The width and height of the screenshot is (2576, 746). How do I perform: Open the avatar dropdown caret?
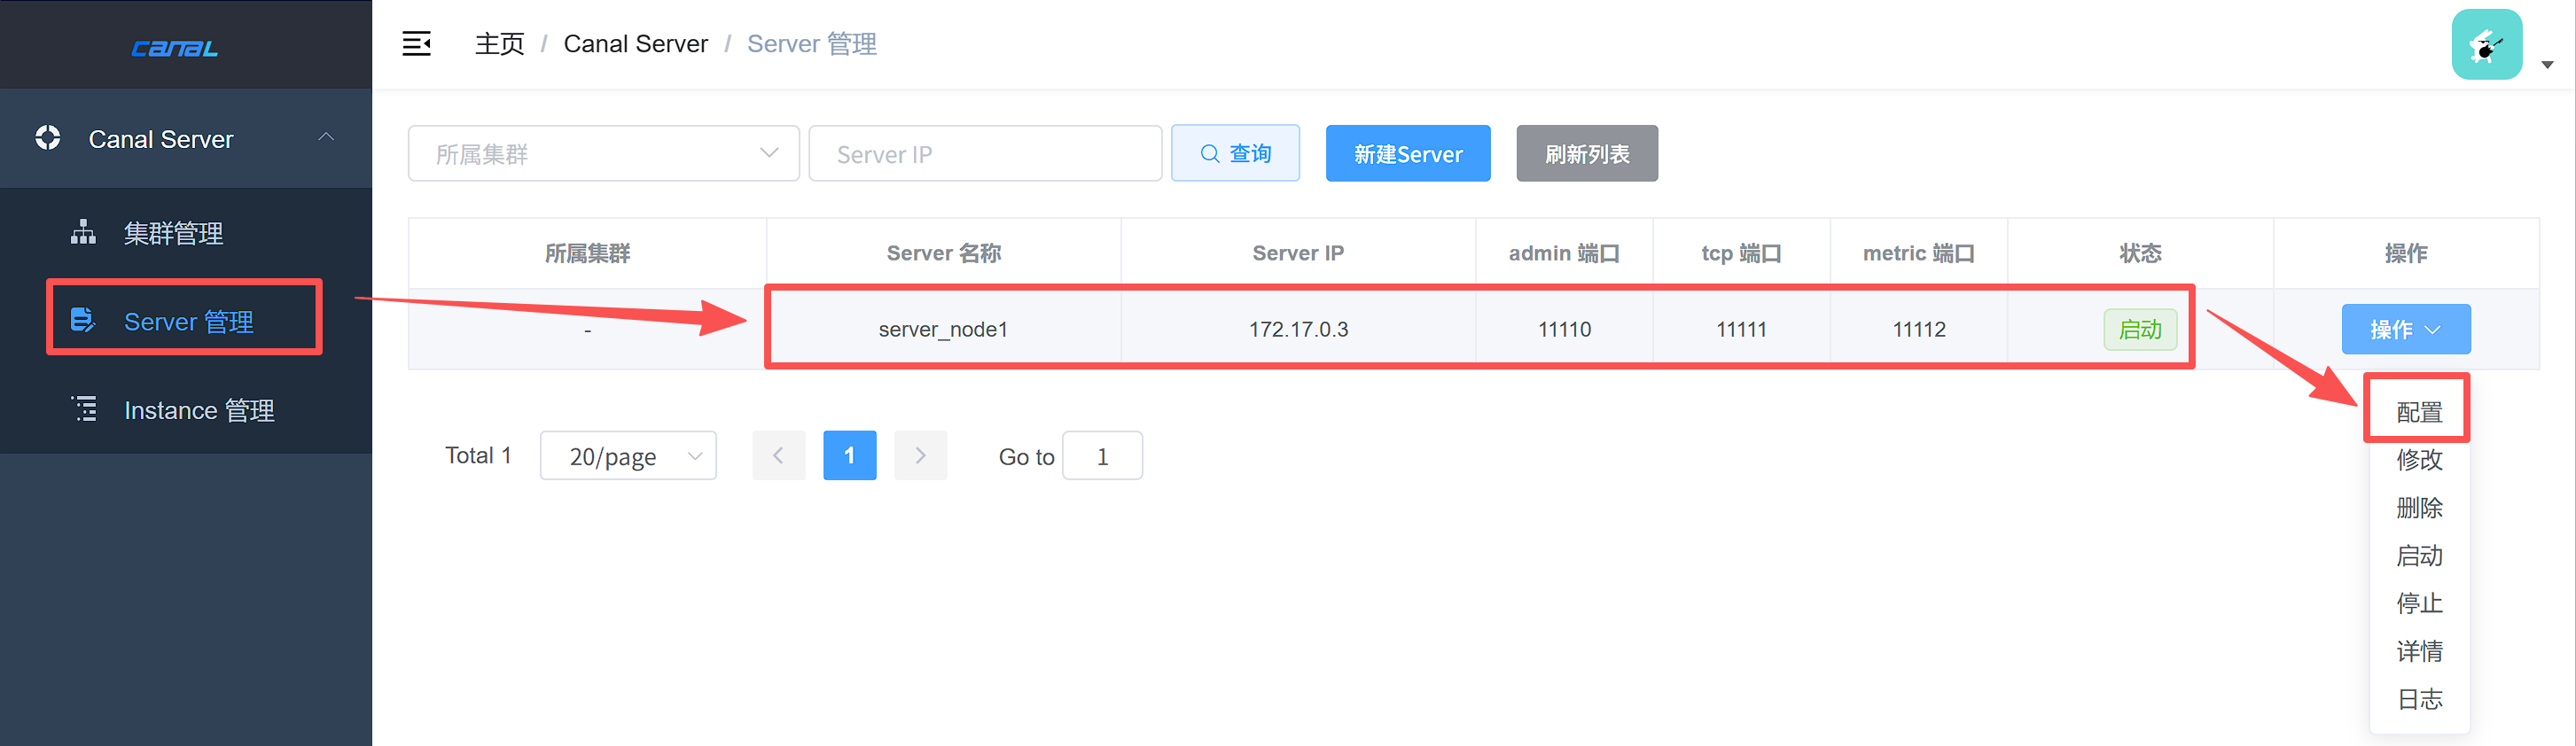tap(2548, 65)
